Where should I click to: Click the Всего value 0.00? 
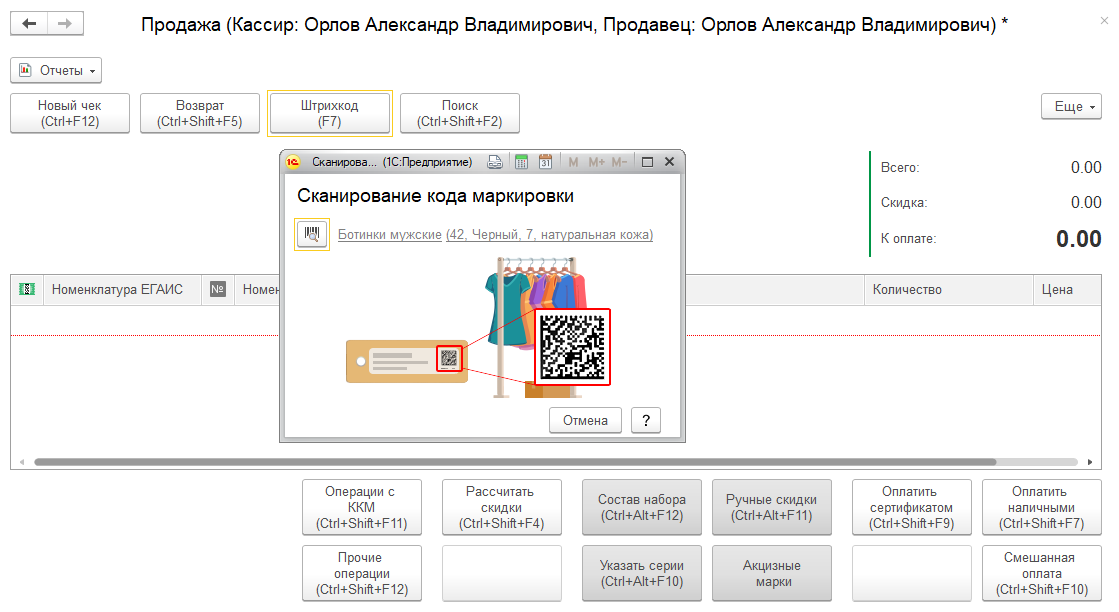pos(1086,168)
